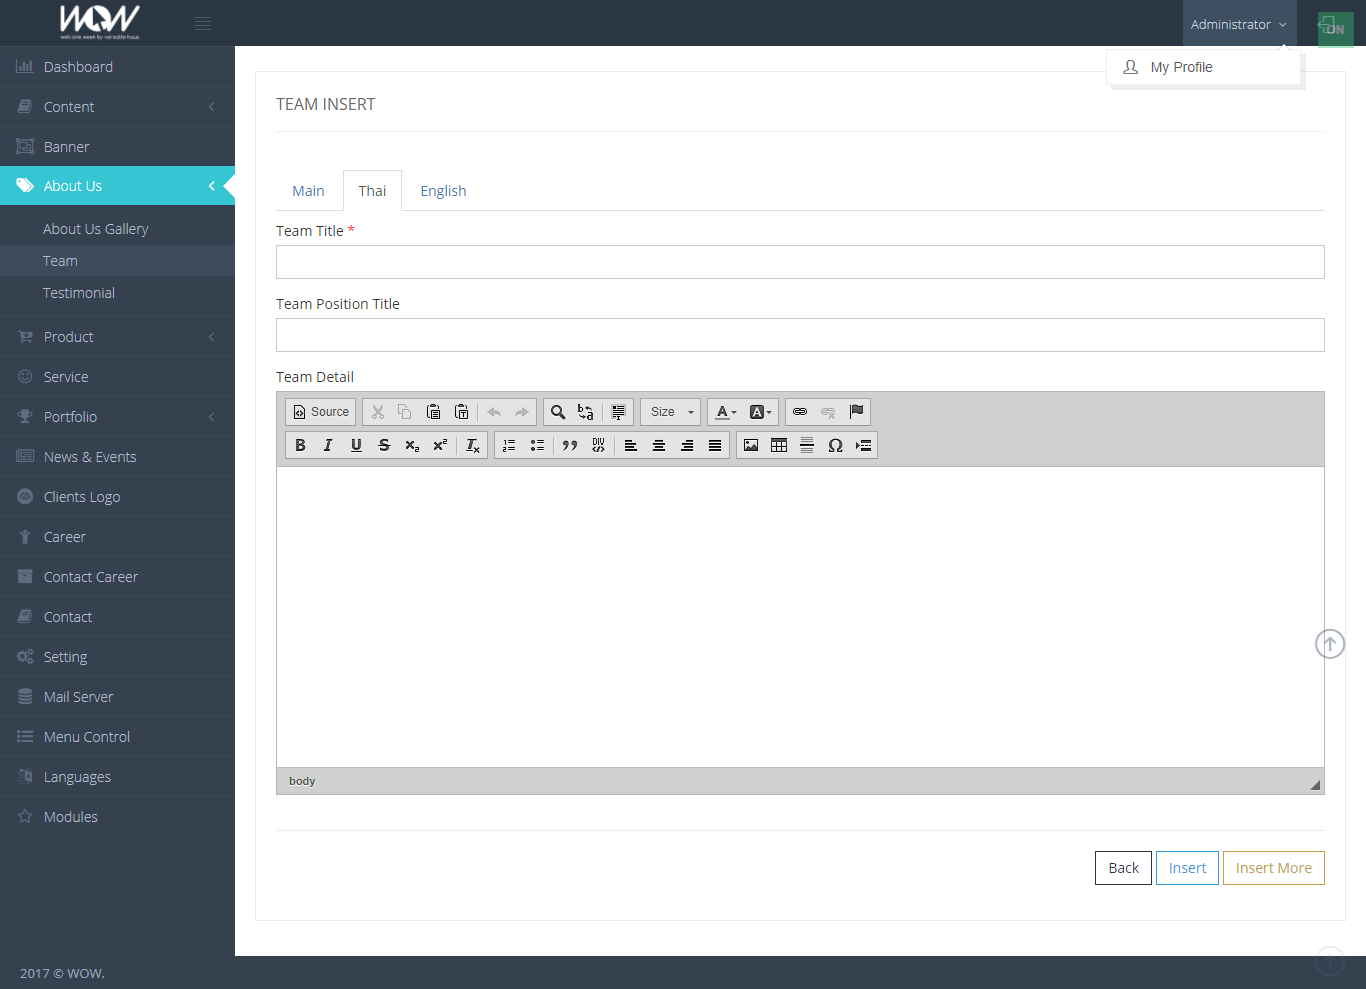
Task: Click the Team Title input field
Action: point(800,262)
